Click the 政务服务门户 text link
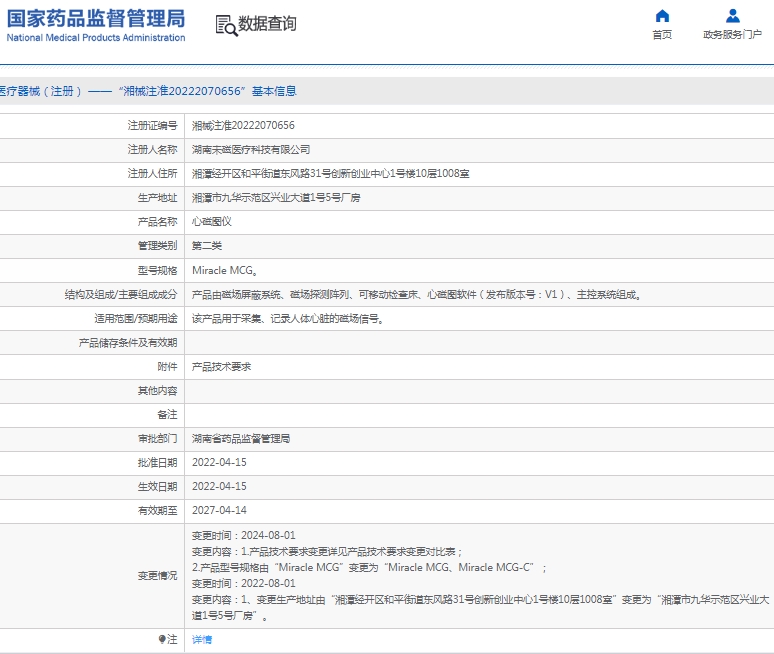This screenshot has height=654, width=774. [x=733, y=35]
